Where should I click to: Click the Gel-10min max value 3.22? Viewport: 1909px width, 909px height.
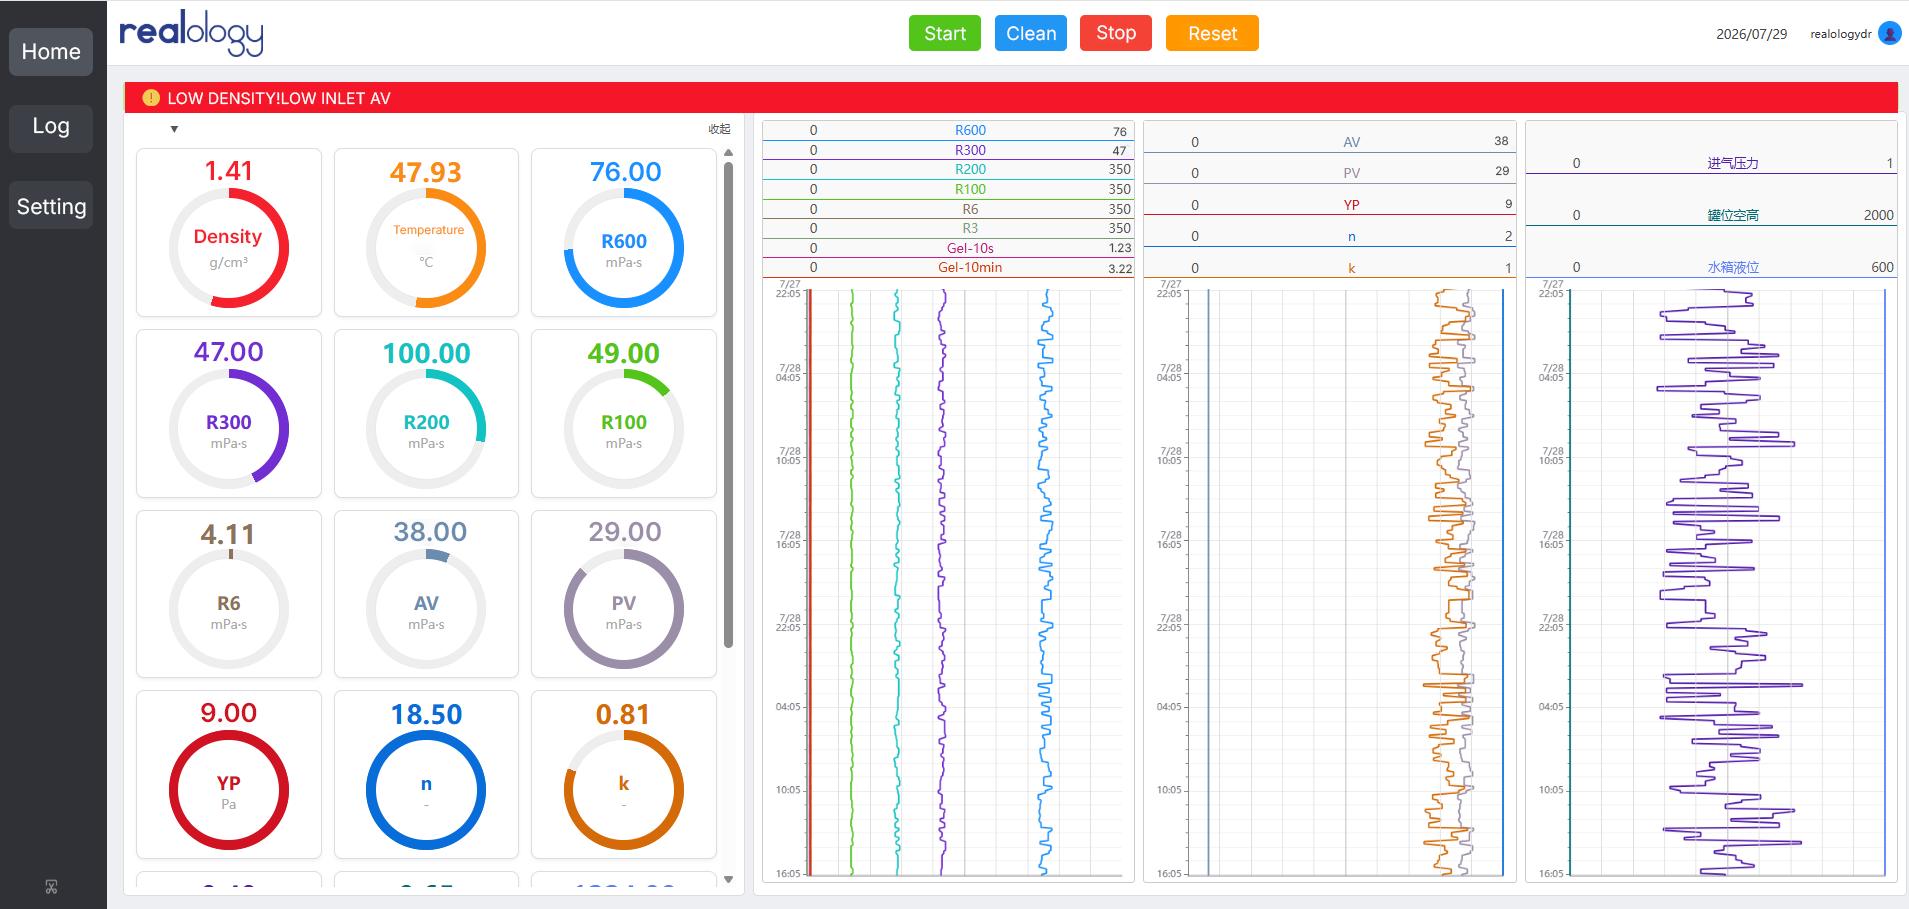[x=1120, y=268]
